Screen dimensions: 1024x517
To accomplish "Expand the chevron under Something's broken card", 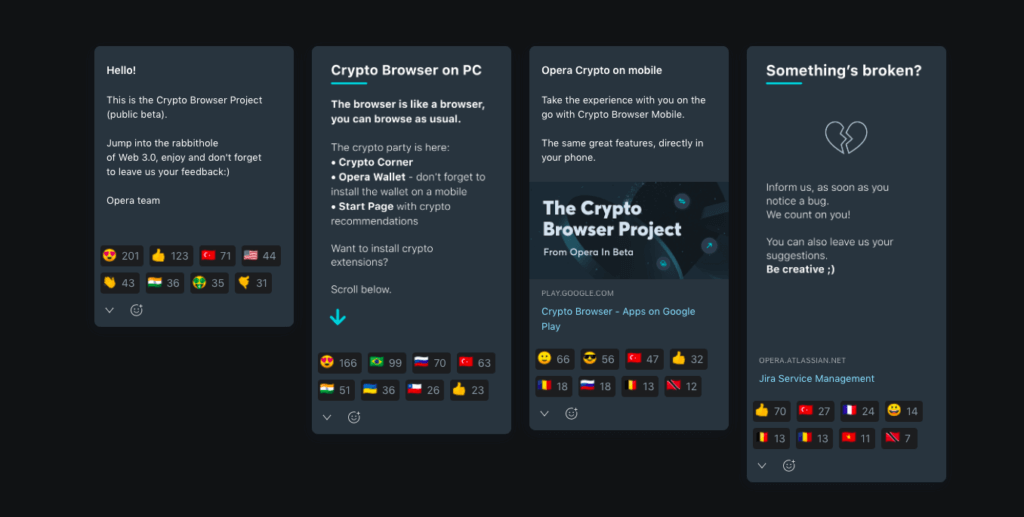I will [762, 465].
